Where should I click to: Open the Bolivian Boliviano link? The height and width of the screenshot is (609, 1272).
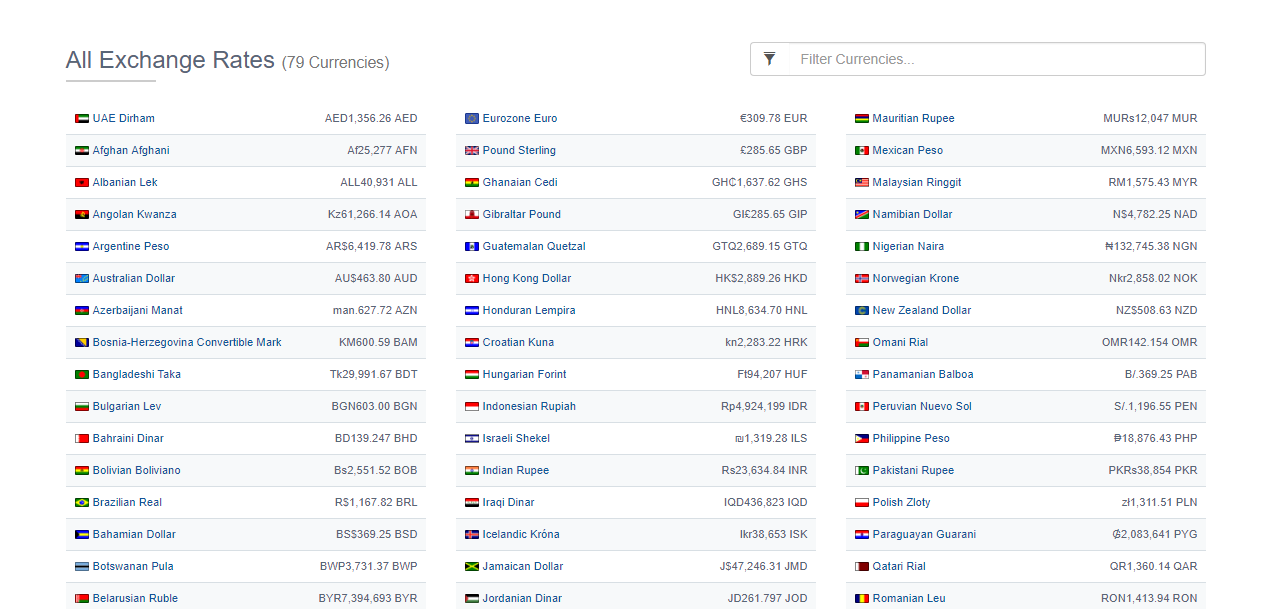[x=137, y=470]
